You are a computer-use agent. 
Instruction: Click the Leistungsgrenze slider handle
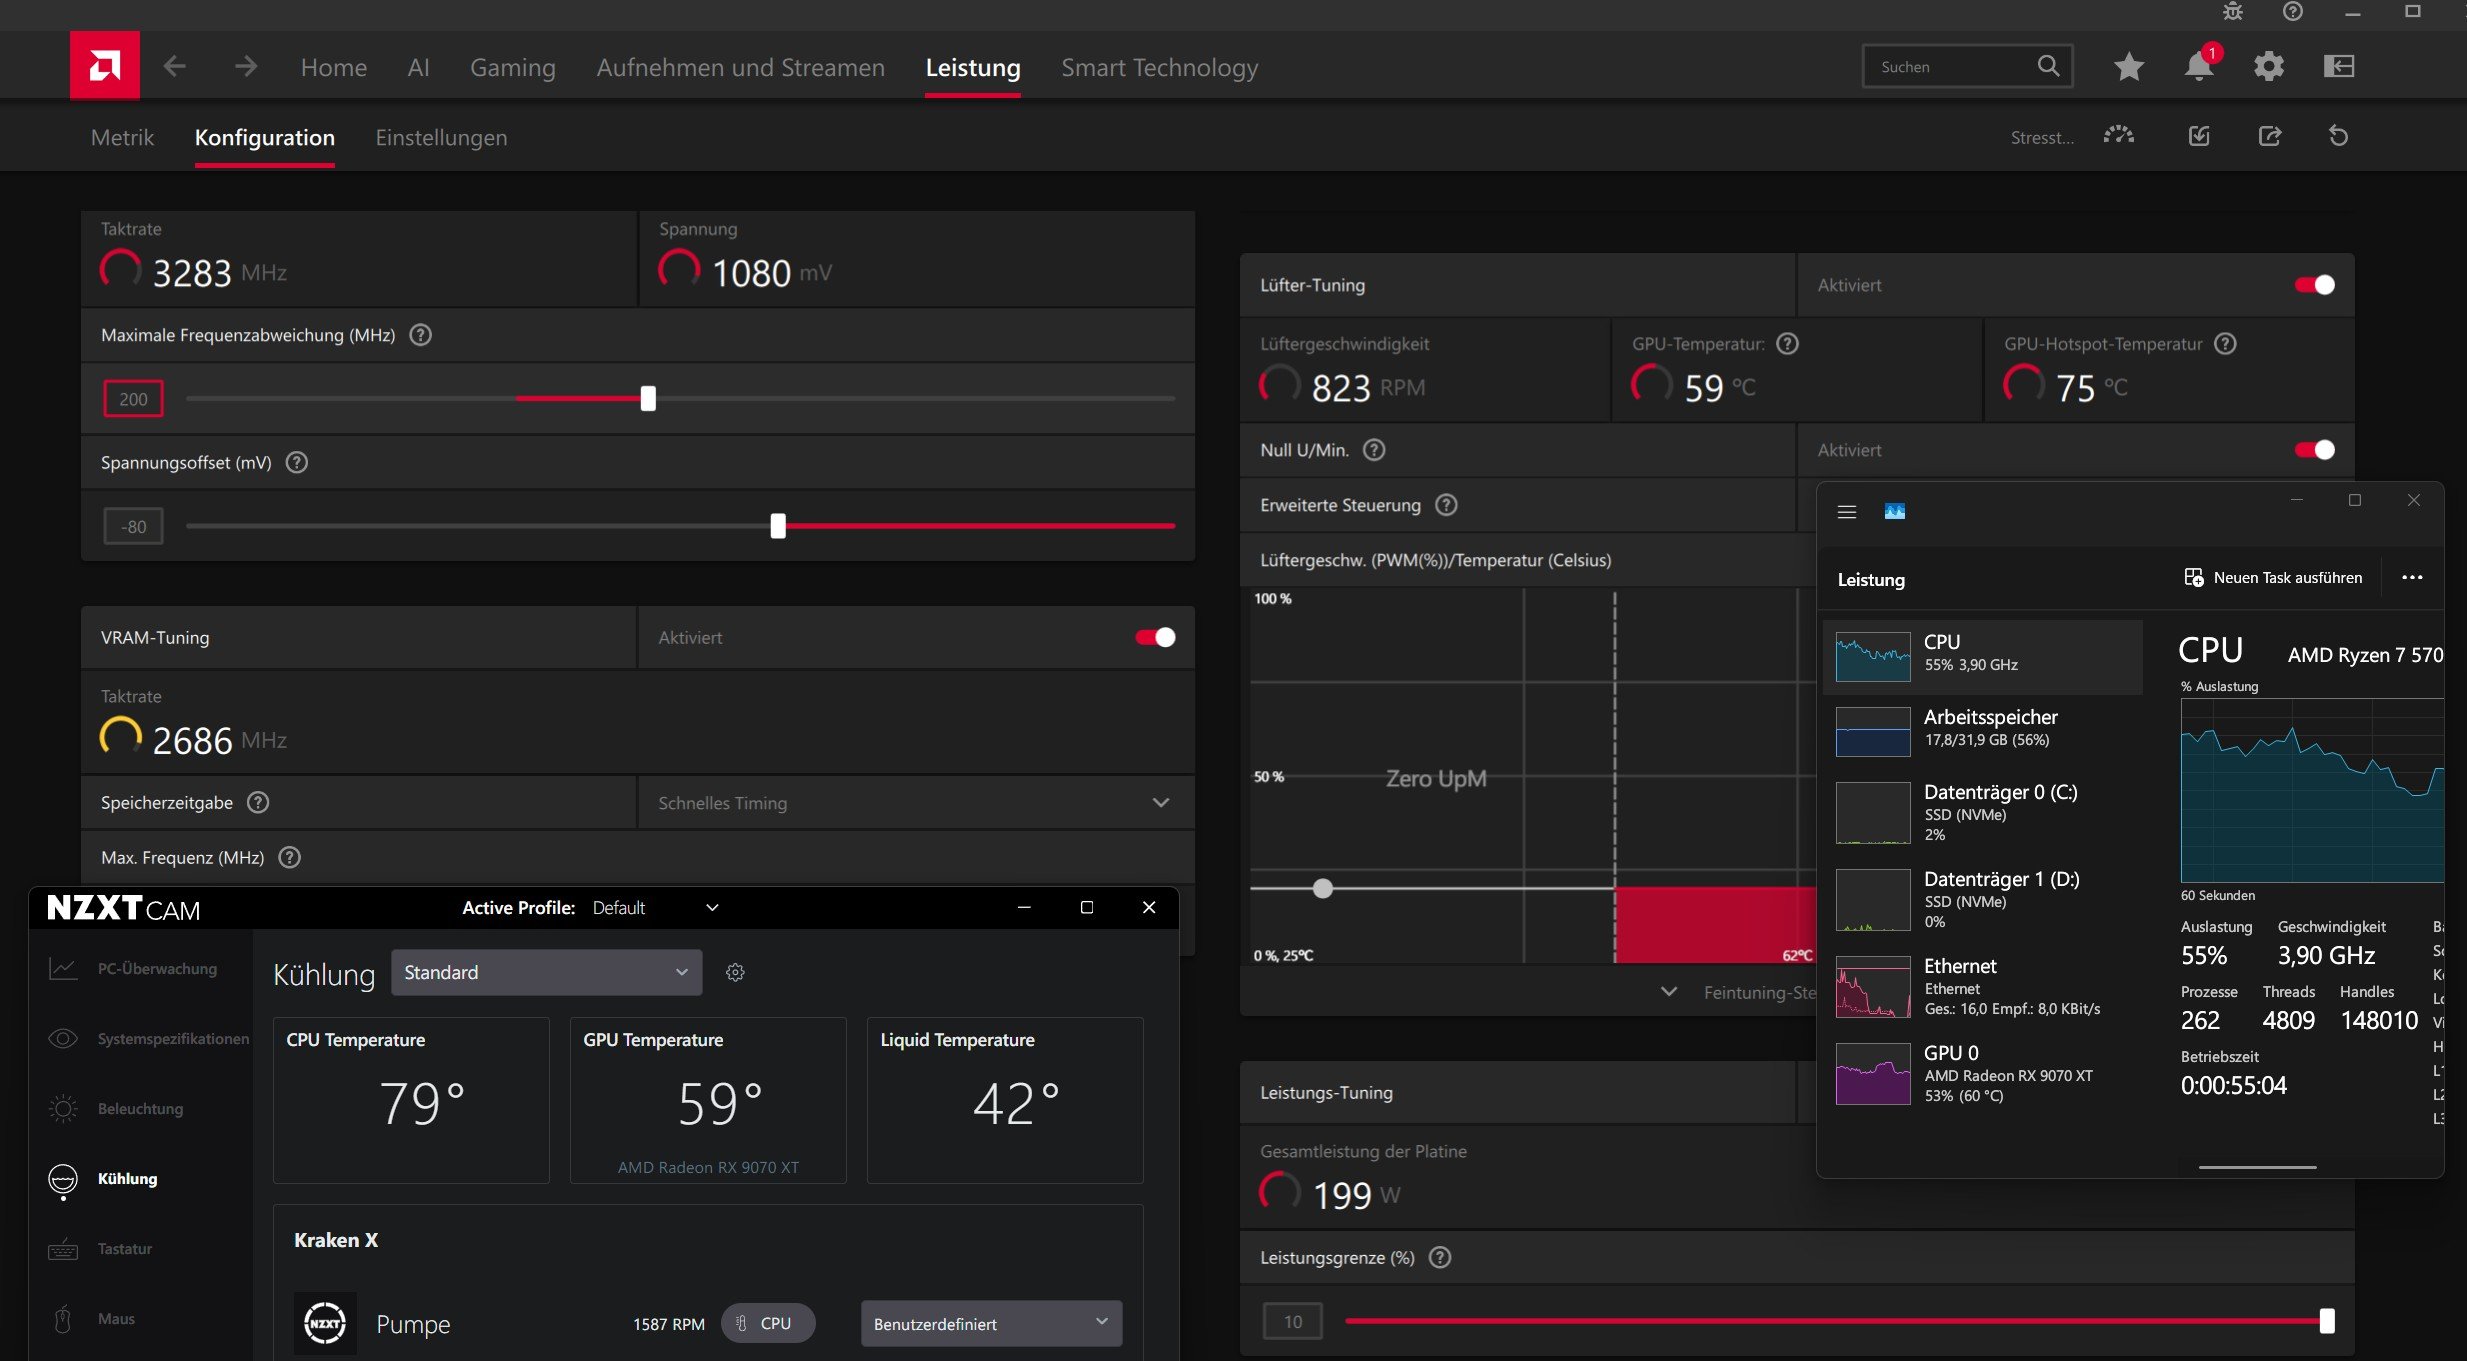[x=2326, y=1321]
